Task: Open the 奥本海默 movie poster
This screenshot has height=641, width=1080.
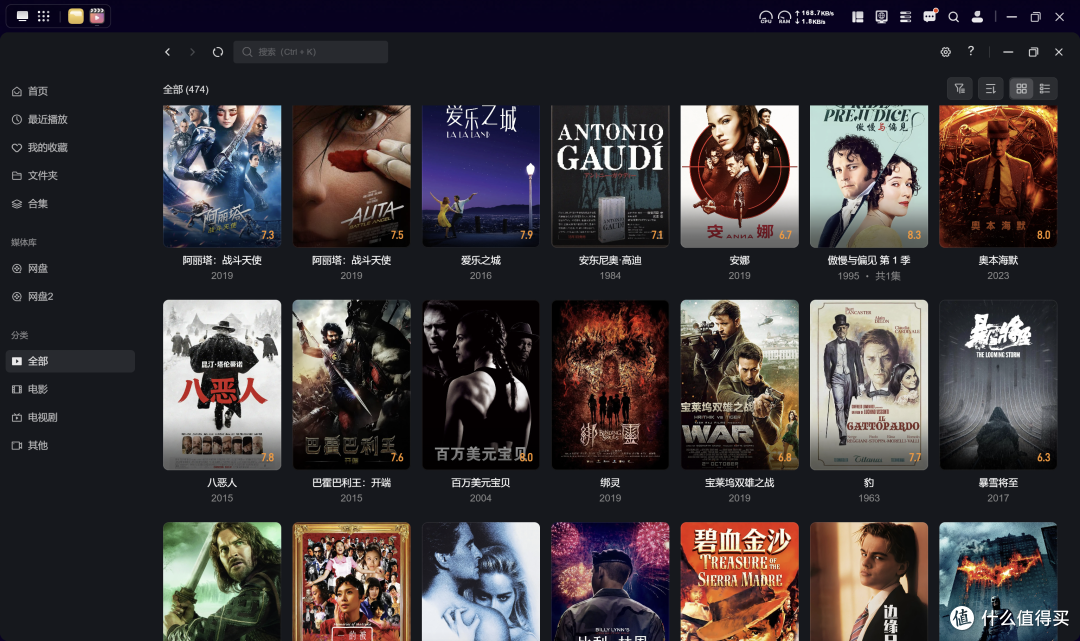Action: (x=998, y=176)
